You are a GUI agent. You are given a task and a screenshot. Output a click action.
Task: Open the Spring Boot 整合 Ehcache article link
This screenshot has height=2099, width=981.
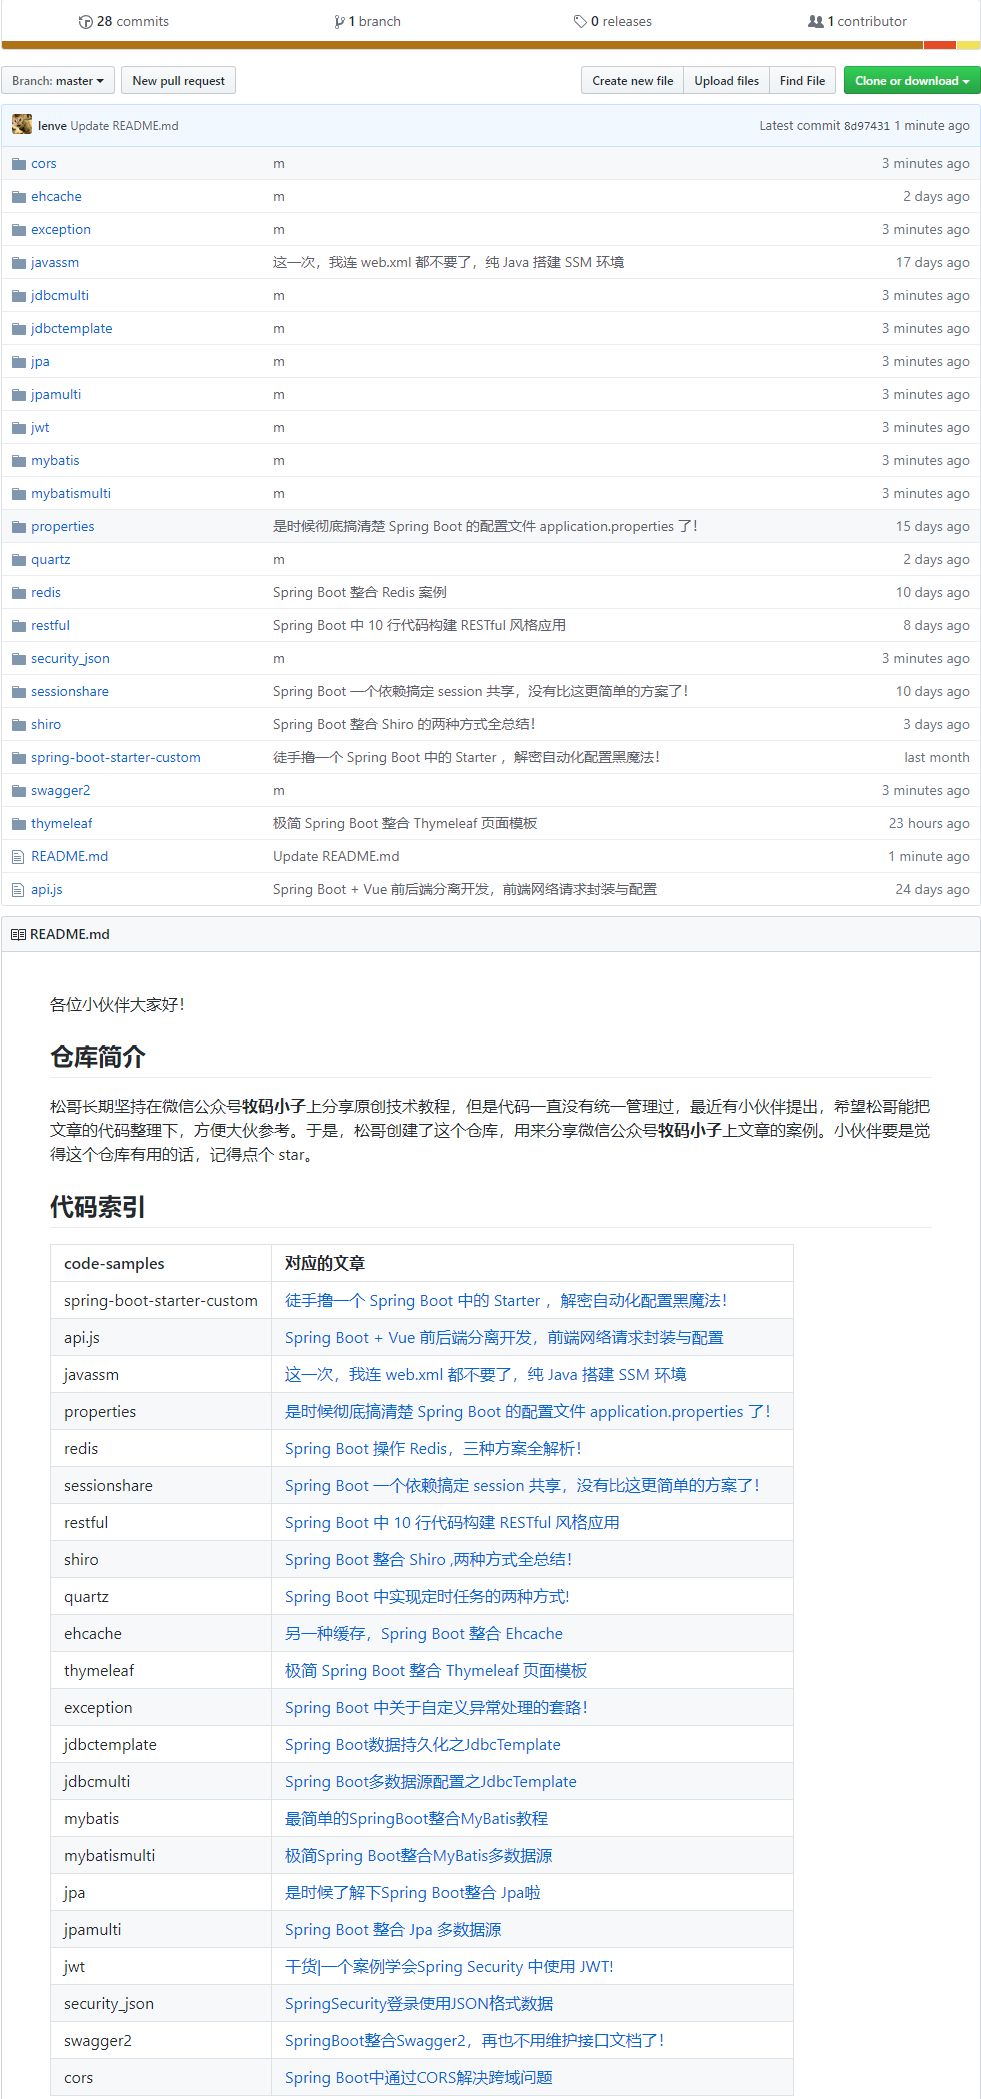pyautogui.click(x=423, y=1634)
